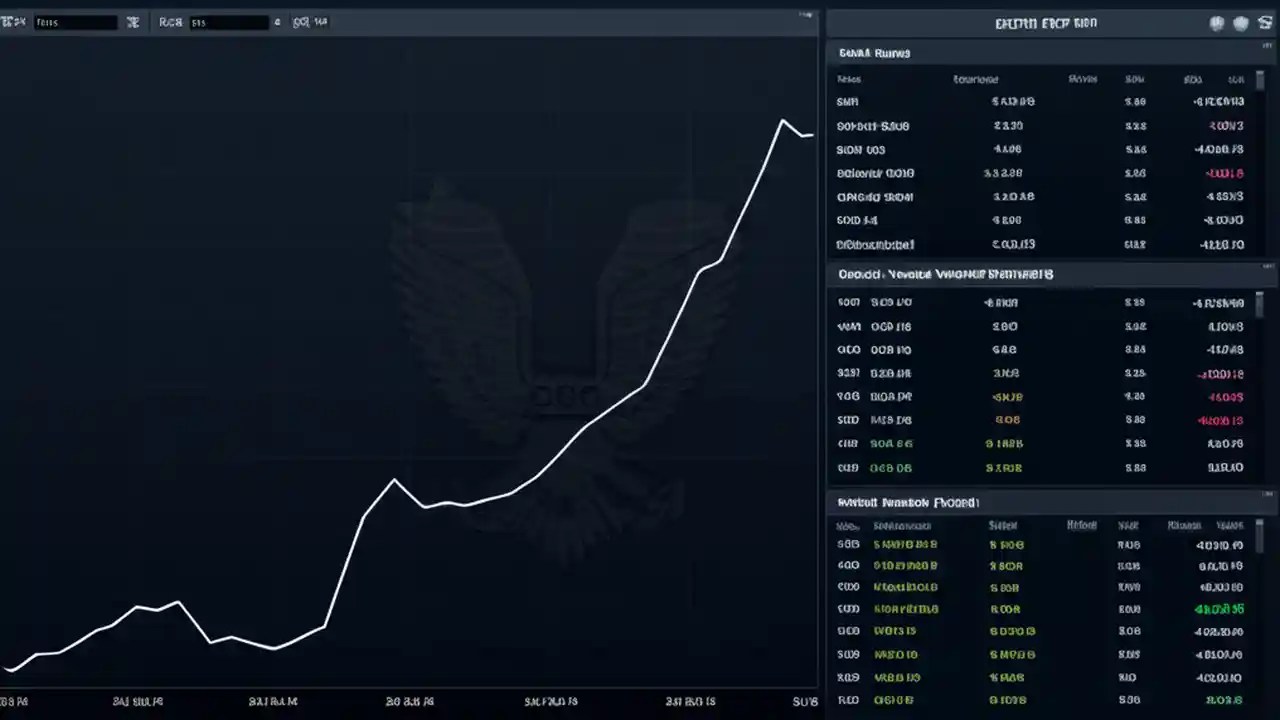Click inside the symbol search input field
Screen dimensions: 1280x720
click(x=75, y=21)
